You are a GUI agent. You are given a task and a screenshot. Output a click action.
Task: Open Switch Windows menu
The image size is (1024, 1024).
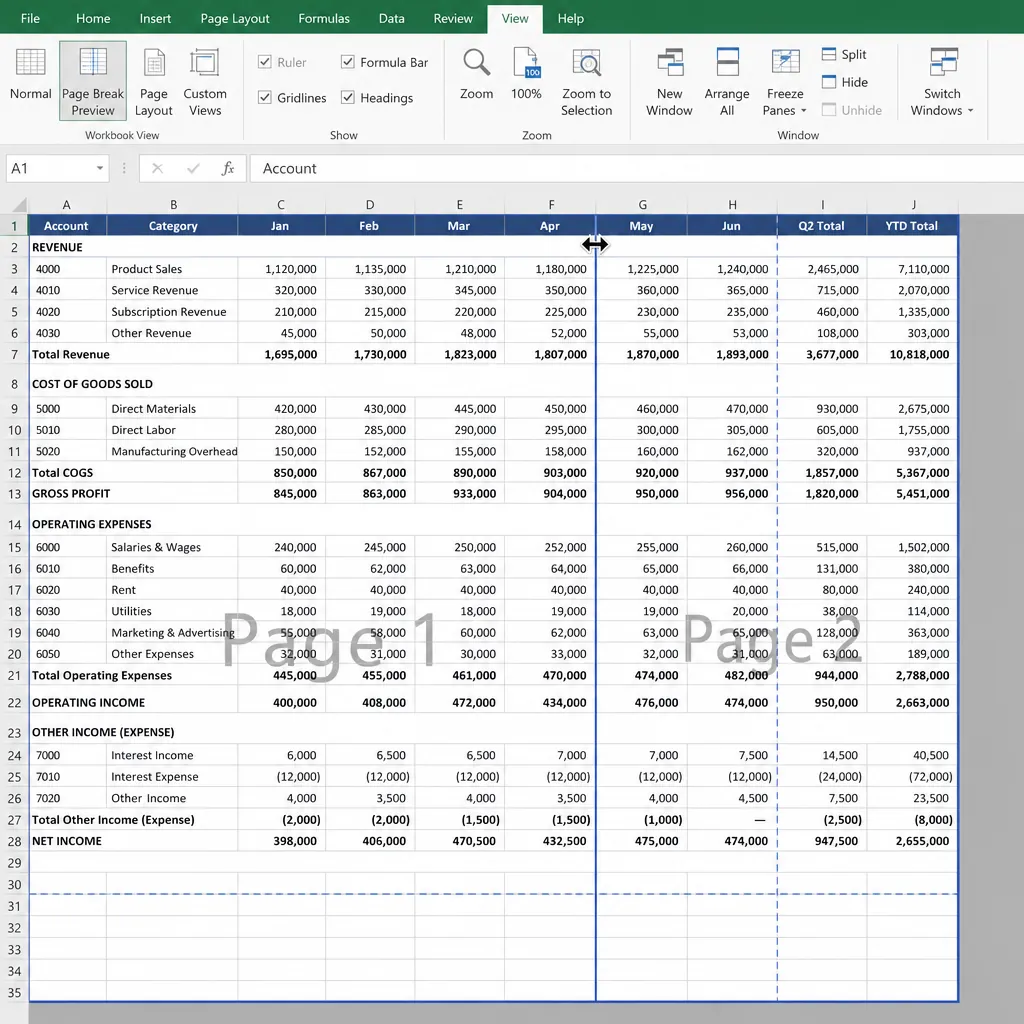point(942,82)
